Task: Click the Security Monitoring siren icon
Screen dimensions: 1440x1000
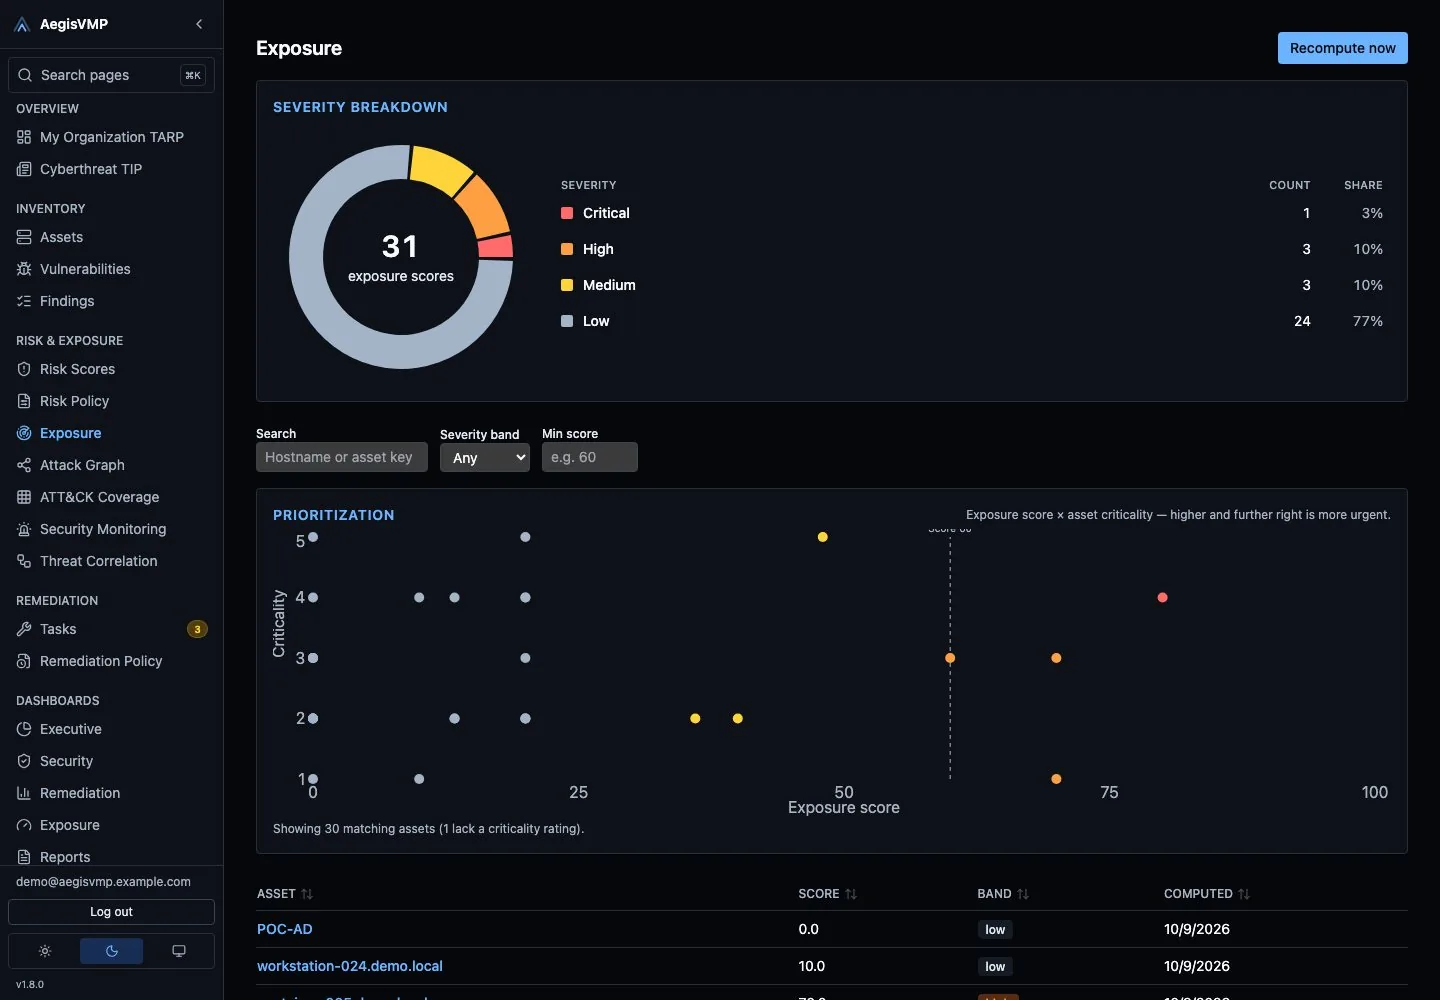Action: coord(24,529)
